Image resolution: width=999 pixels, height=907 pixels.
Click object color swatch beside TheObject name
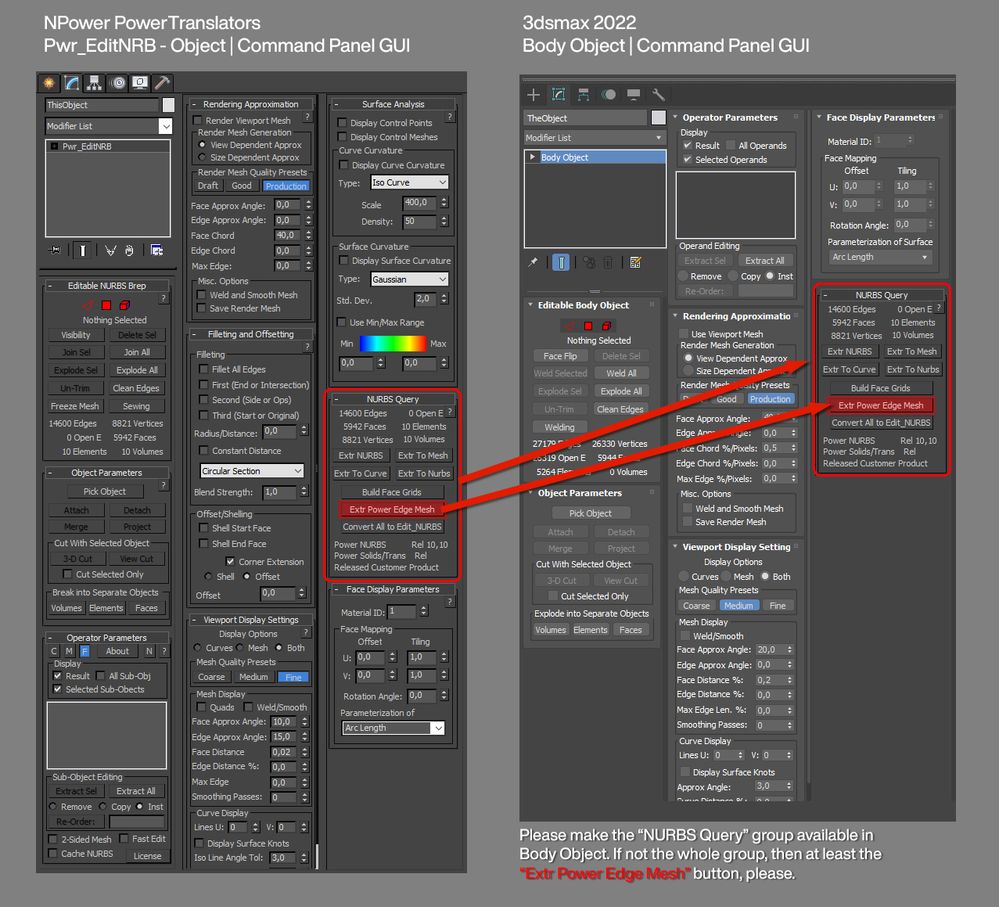pyautogui.click(x=658, y=118)
